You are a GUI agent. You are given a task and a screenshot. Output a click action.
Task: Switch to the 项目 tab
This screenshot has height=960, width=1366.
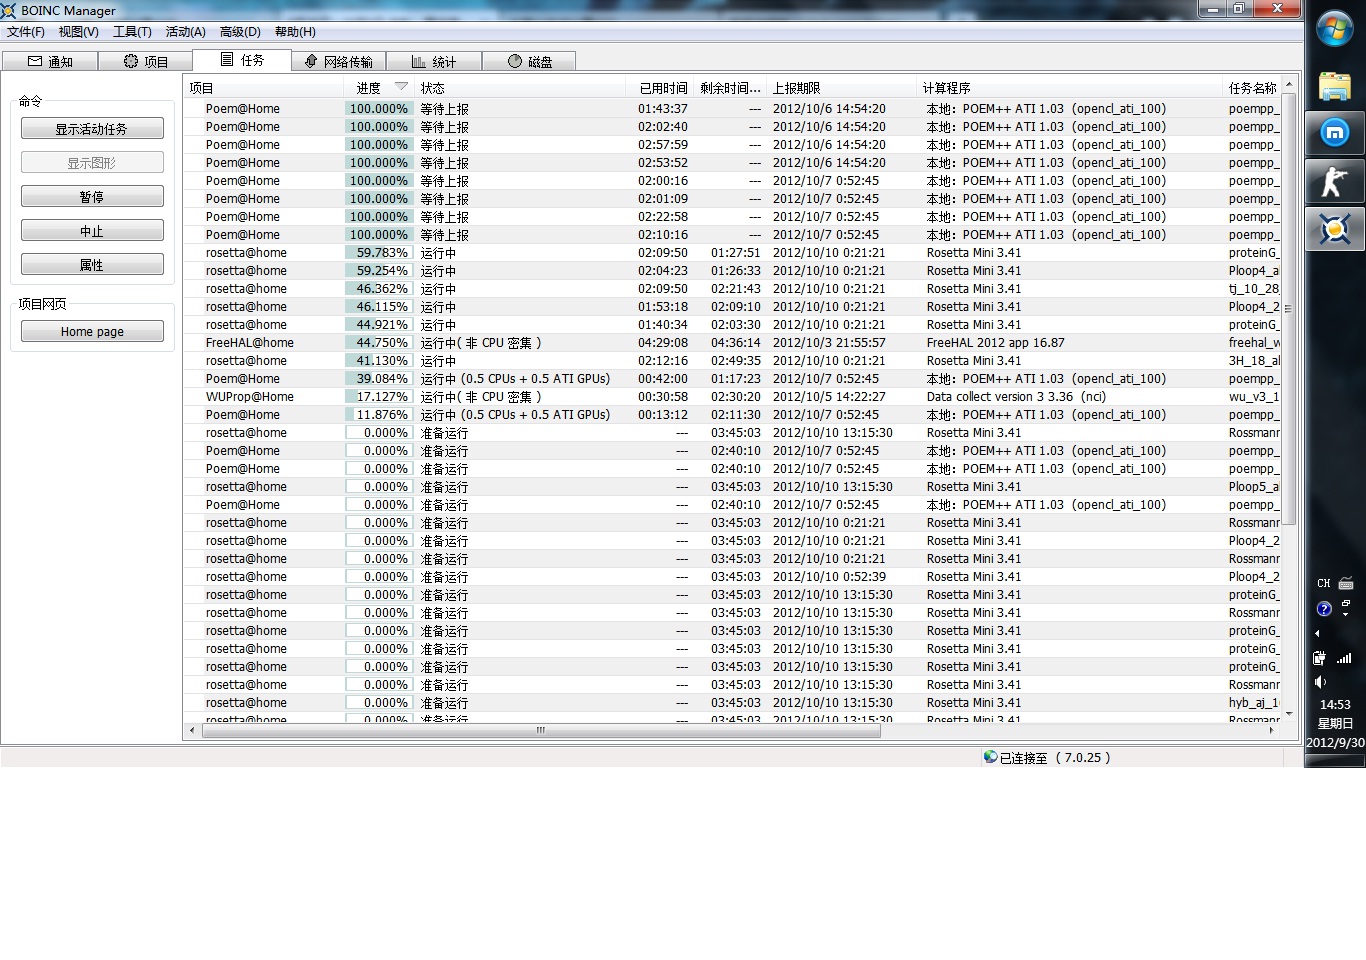tap(146, 62)
